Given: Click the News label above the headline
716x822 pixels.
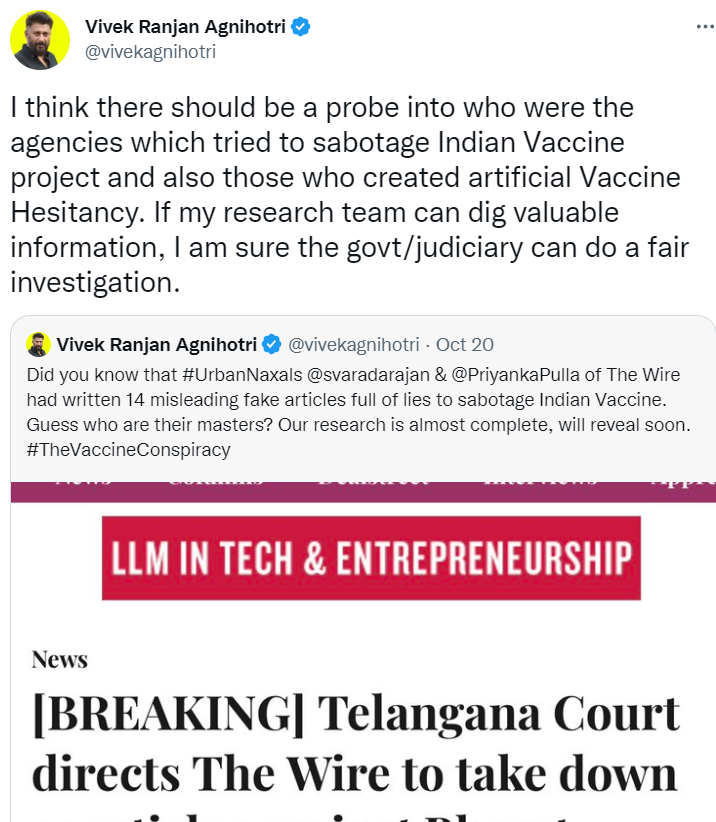Looking at the screenshot, I should click(59, 659).
